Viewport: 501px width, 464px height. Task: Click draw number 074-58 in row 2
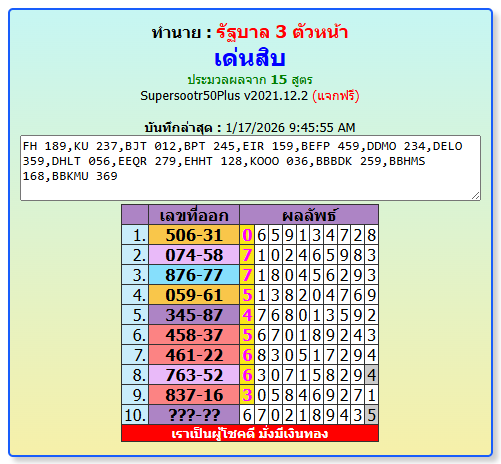(x=194, y=255)
